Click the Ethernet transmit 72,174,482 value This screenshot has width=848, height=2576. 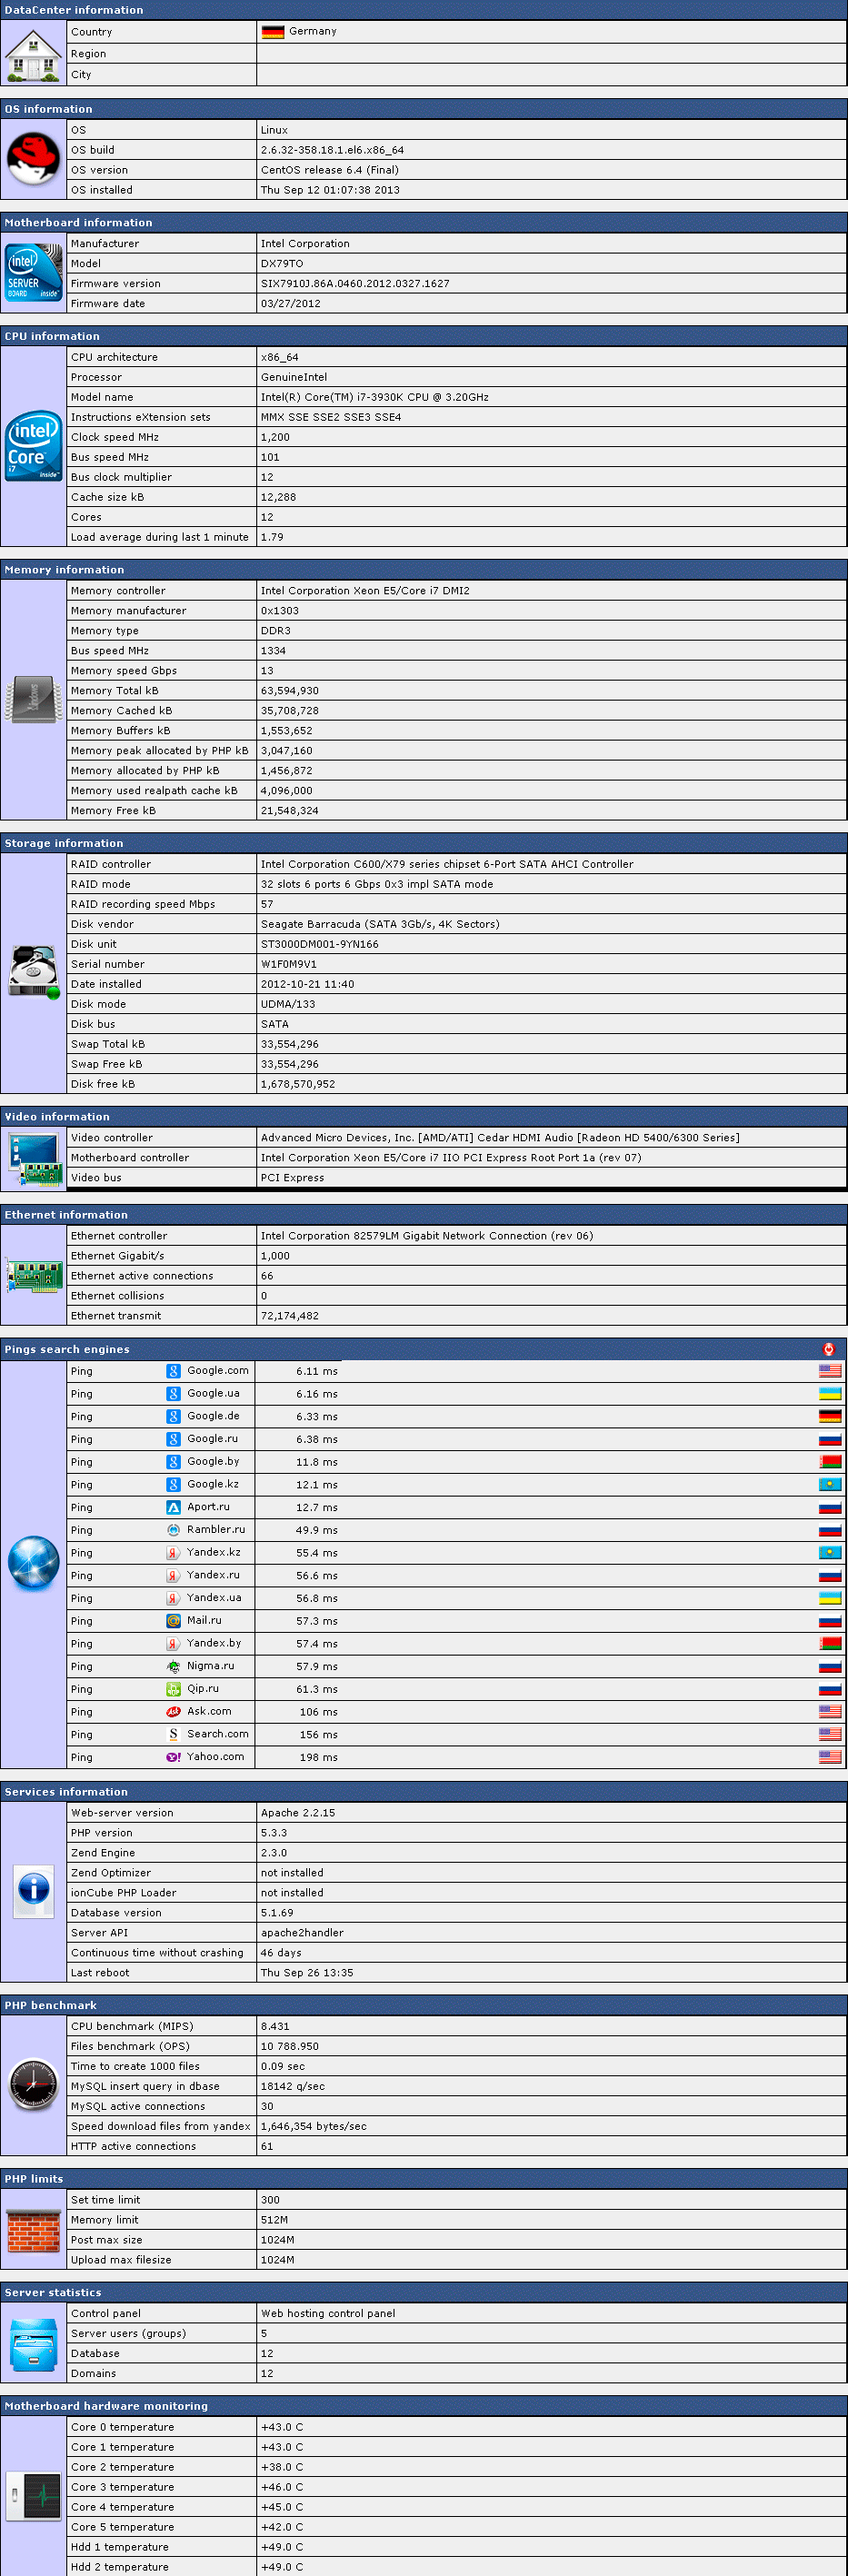(x=289, y=1316)
